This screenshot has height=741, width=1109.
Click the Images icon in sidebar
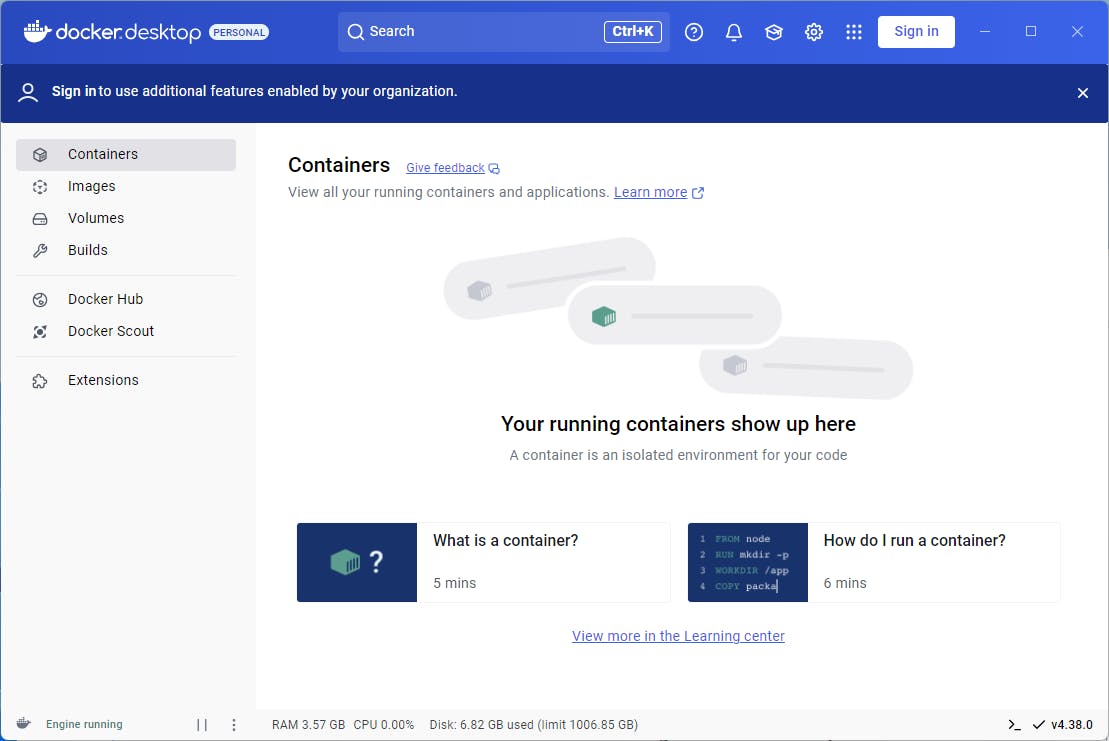40,187
